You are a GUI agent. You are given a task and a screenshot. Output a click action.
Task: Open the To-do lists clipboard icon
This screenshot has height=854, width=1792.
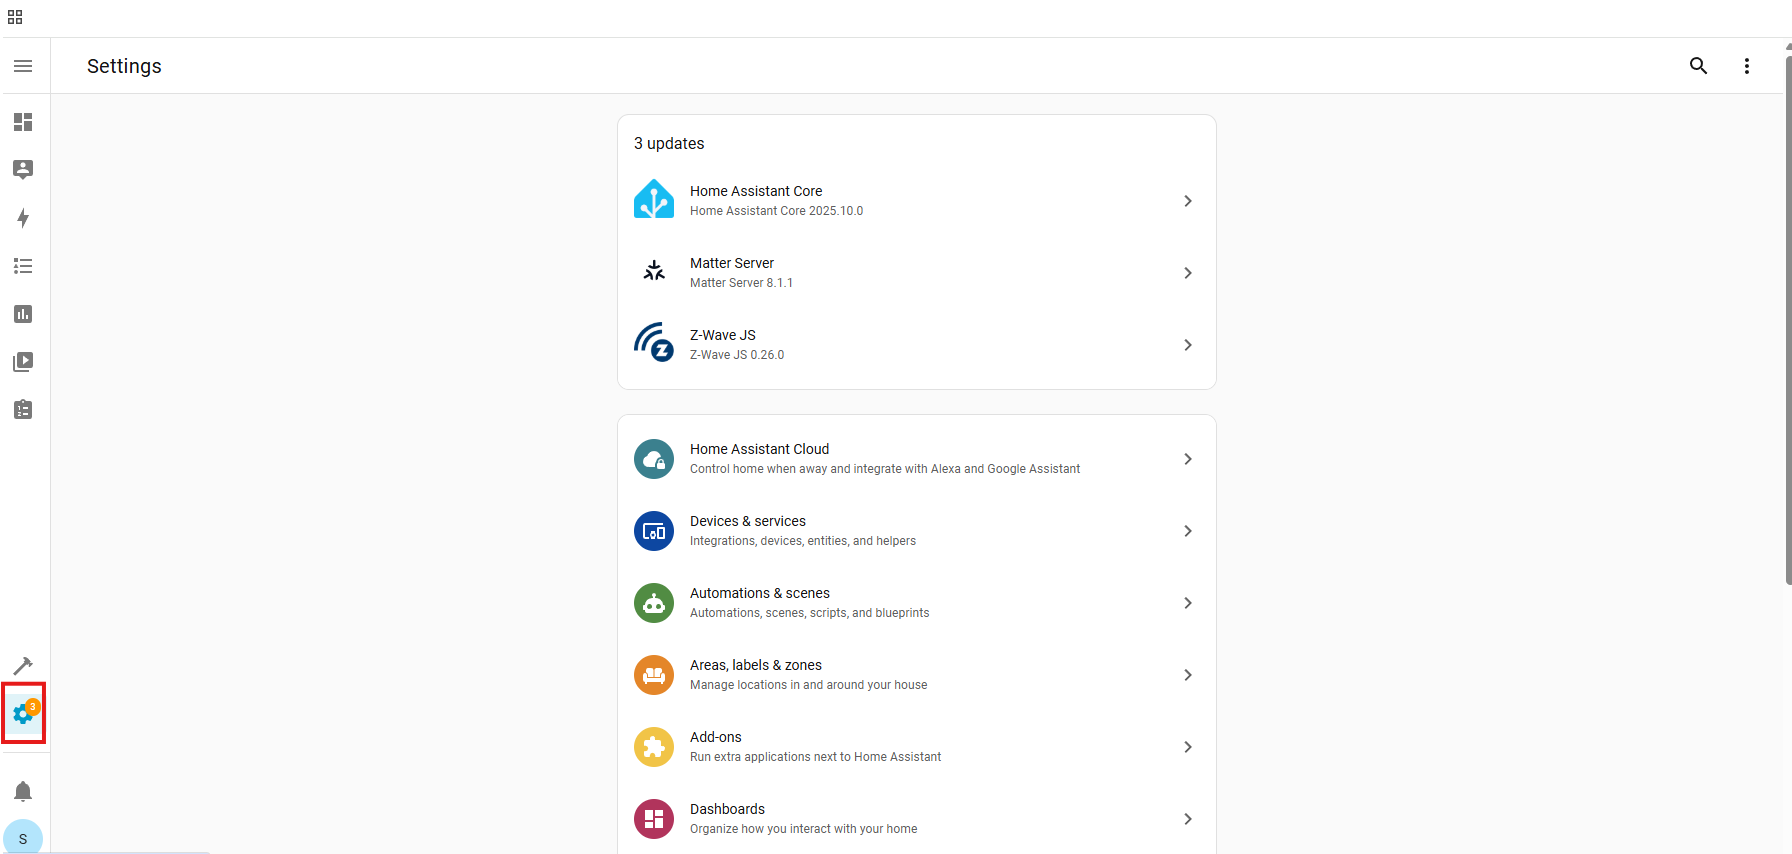pyautogui.click(x=23, y=410)
